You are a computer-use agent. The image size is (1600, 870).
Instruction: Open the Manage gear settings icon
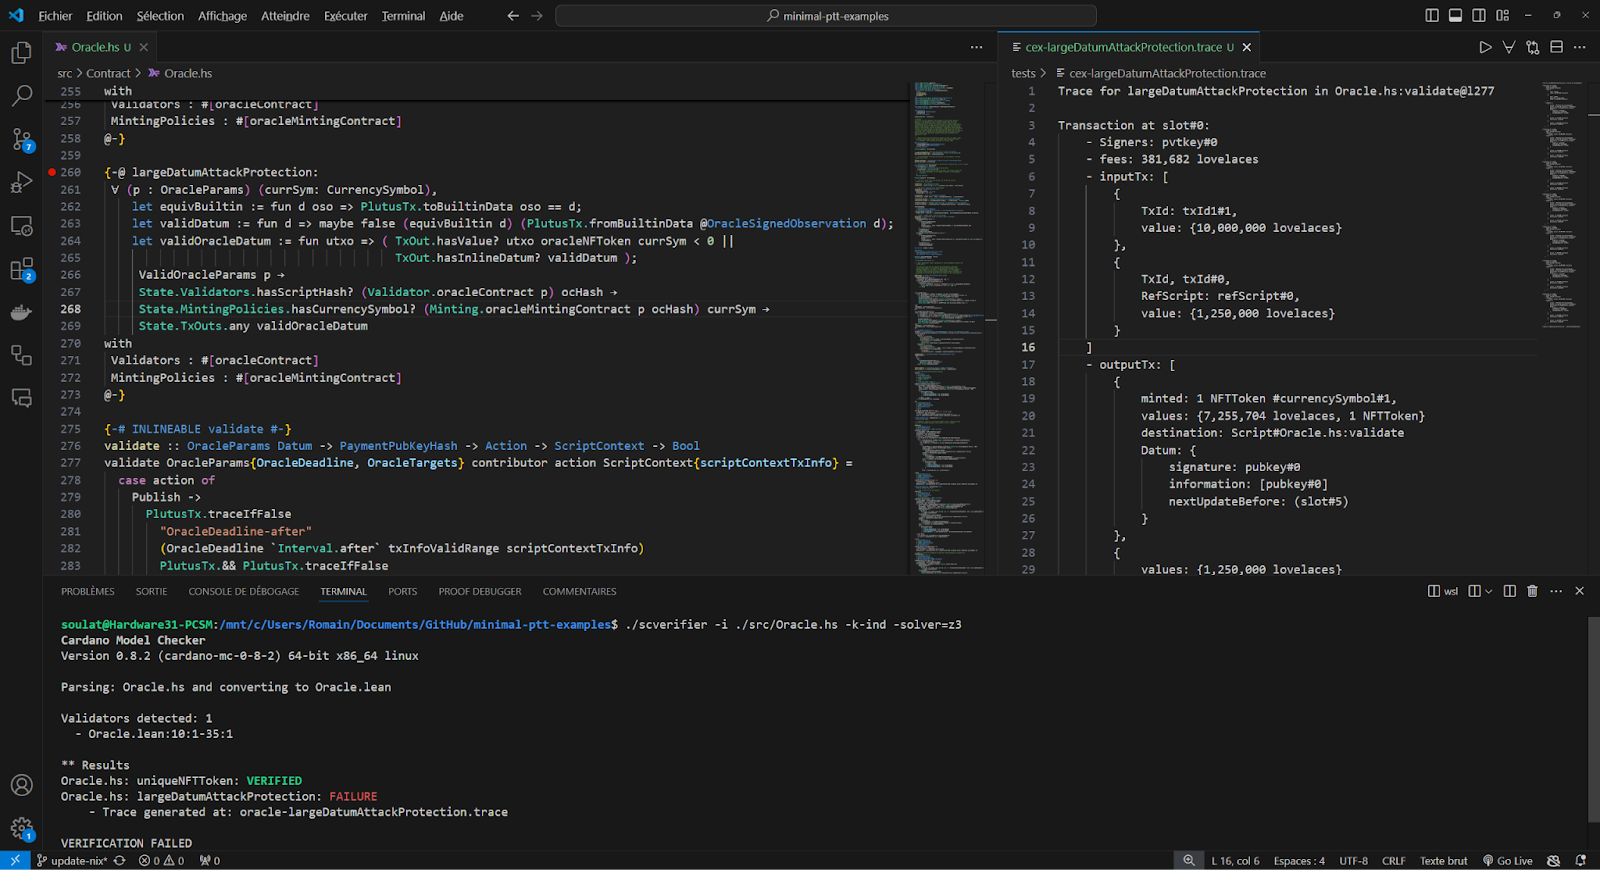[21, 828]
